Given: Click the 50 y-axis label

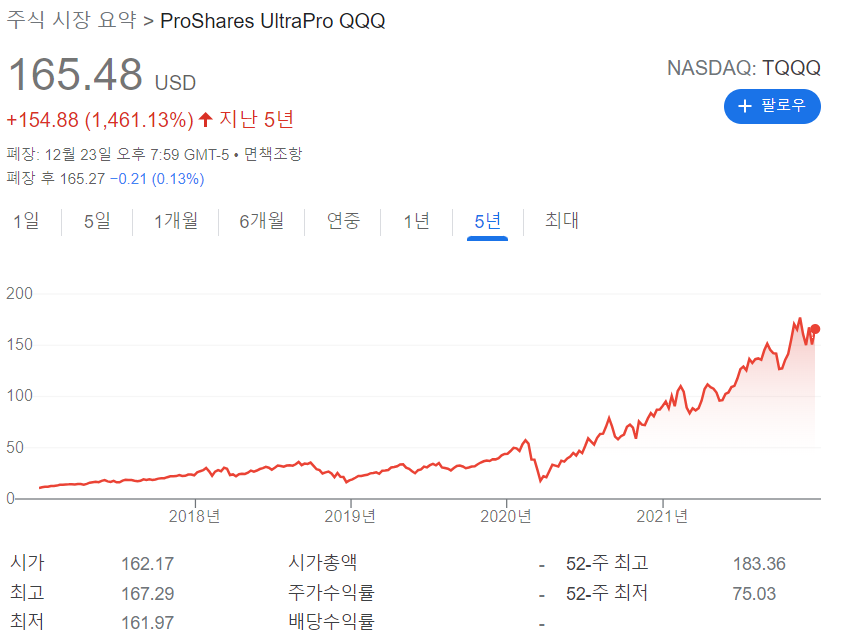Looking at the screenshot, I should pos(15,448).
